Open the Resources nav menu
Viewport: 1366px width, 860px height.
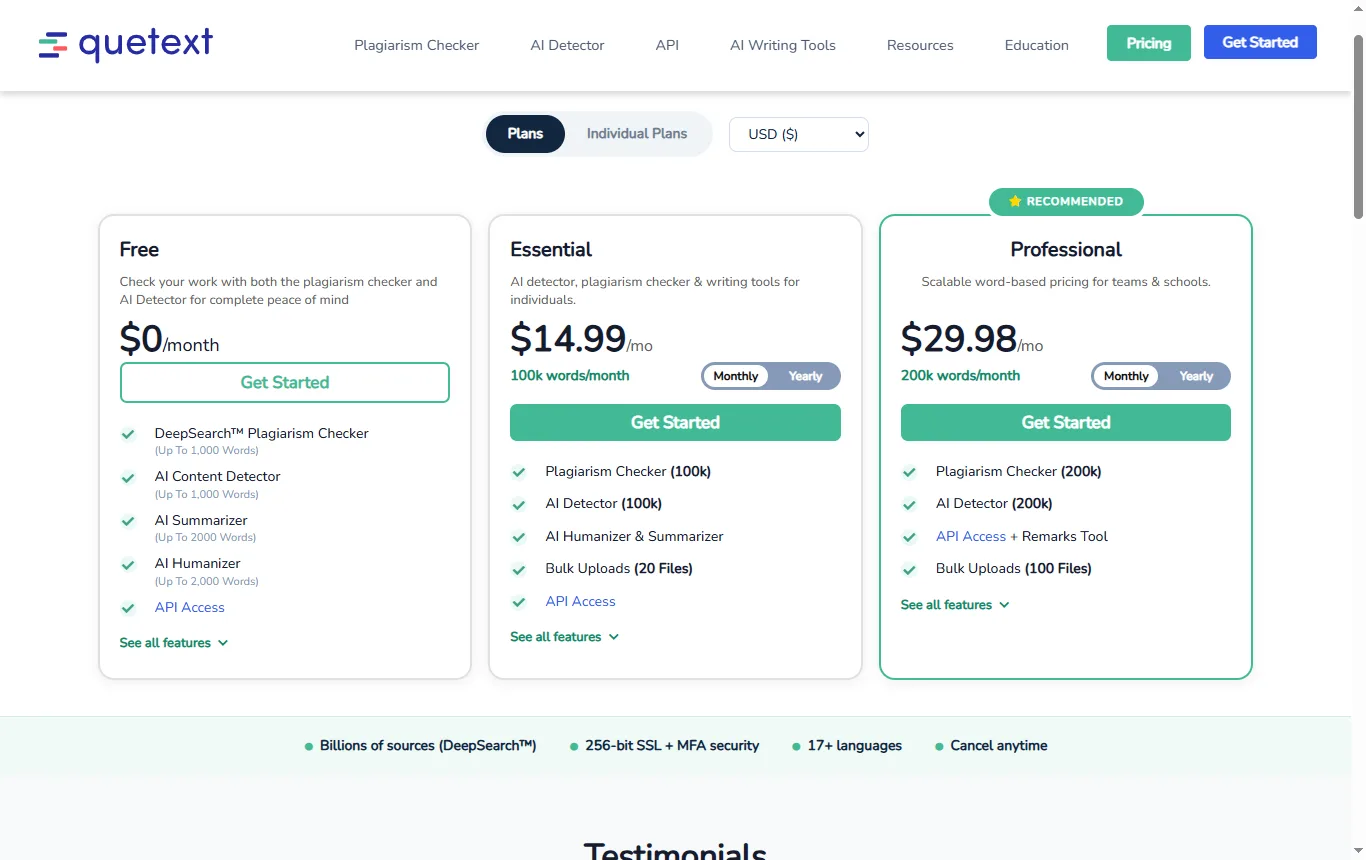click(920, 45)
